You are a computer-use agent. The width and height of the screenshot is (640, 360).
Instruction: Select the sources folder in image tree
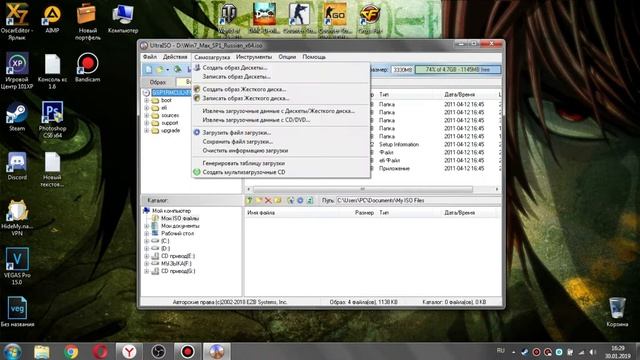(x=170, y=116)
